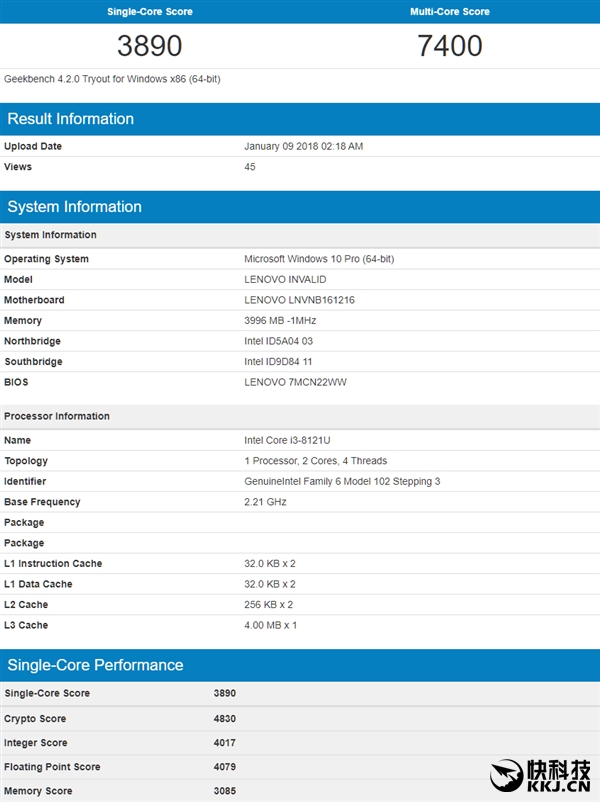This screenshot has height=802, width=600.
Task: Click the 'Single-Core Performance' section header
Action: point(300,665)
